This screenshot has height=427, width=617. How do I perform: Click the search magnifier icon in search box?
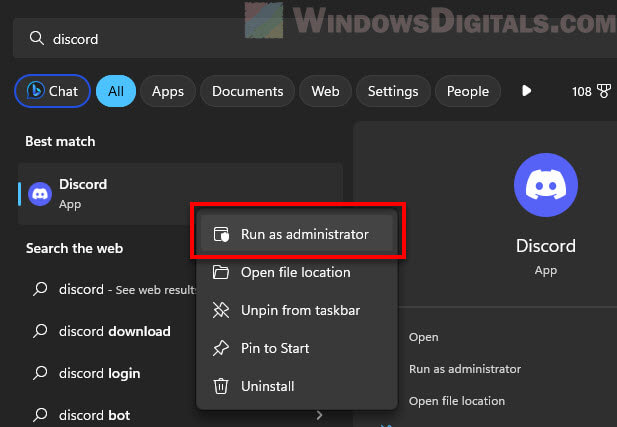[x=37, y=39]
